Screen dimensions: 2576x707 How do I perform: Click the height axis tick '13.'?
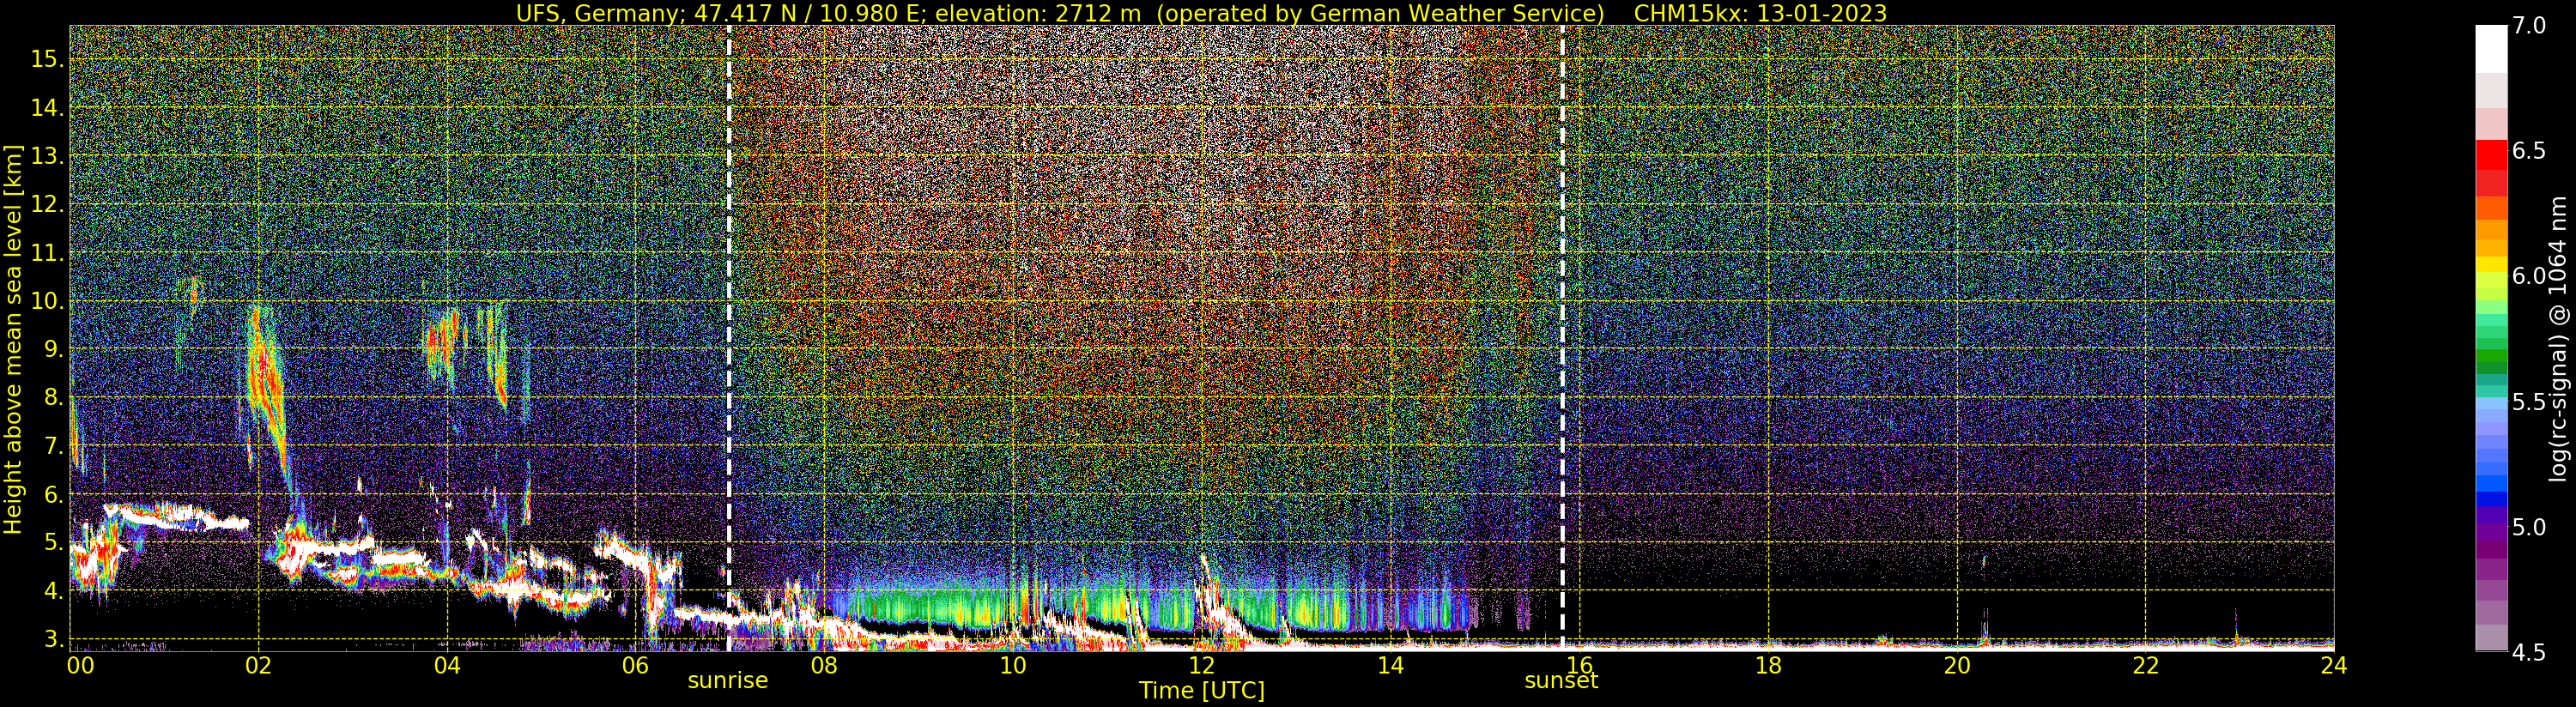click(47, 156)
